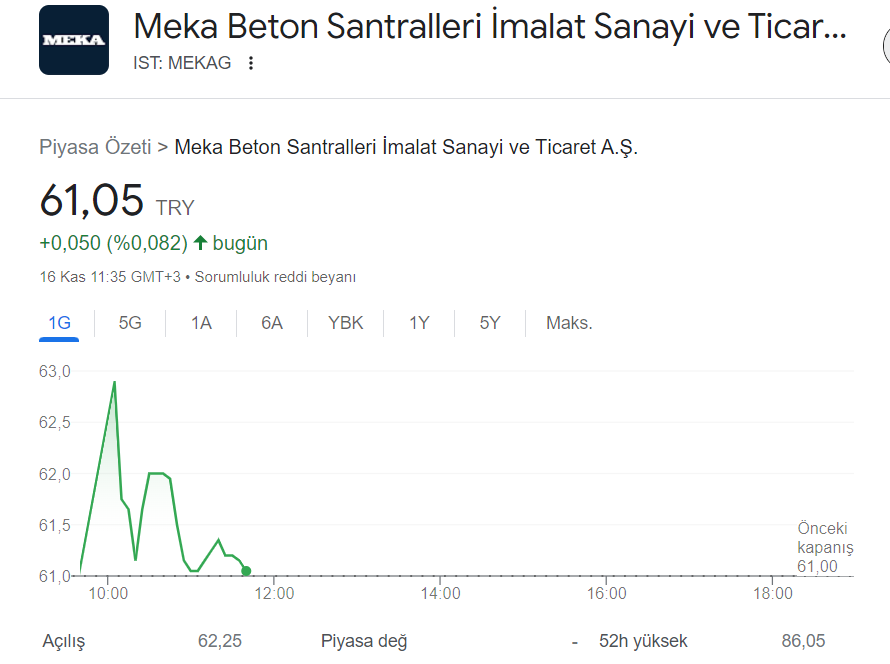This screenshot has width=890, height=664.
Task: Open the Piyasa Özeti breadcrumb link
Action: pos(95,147)
